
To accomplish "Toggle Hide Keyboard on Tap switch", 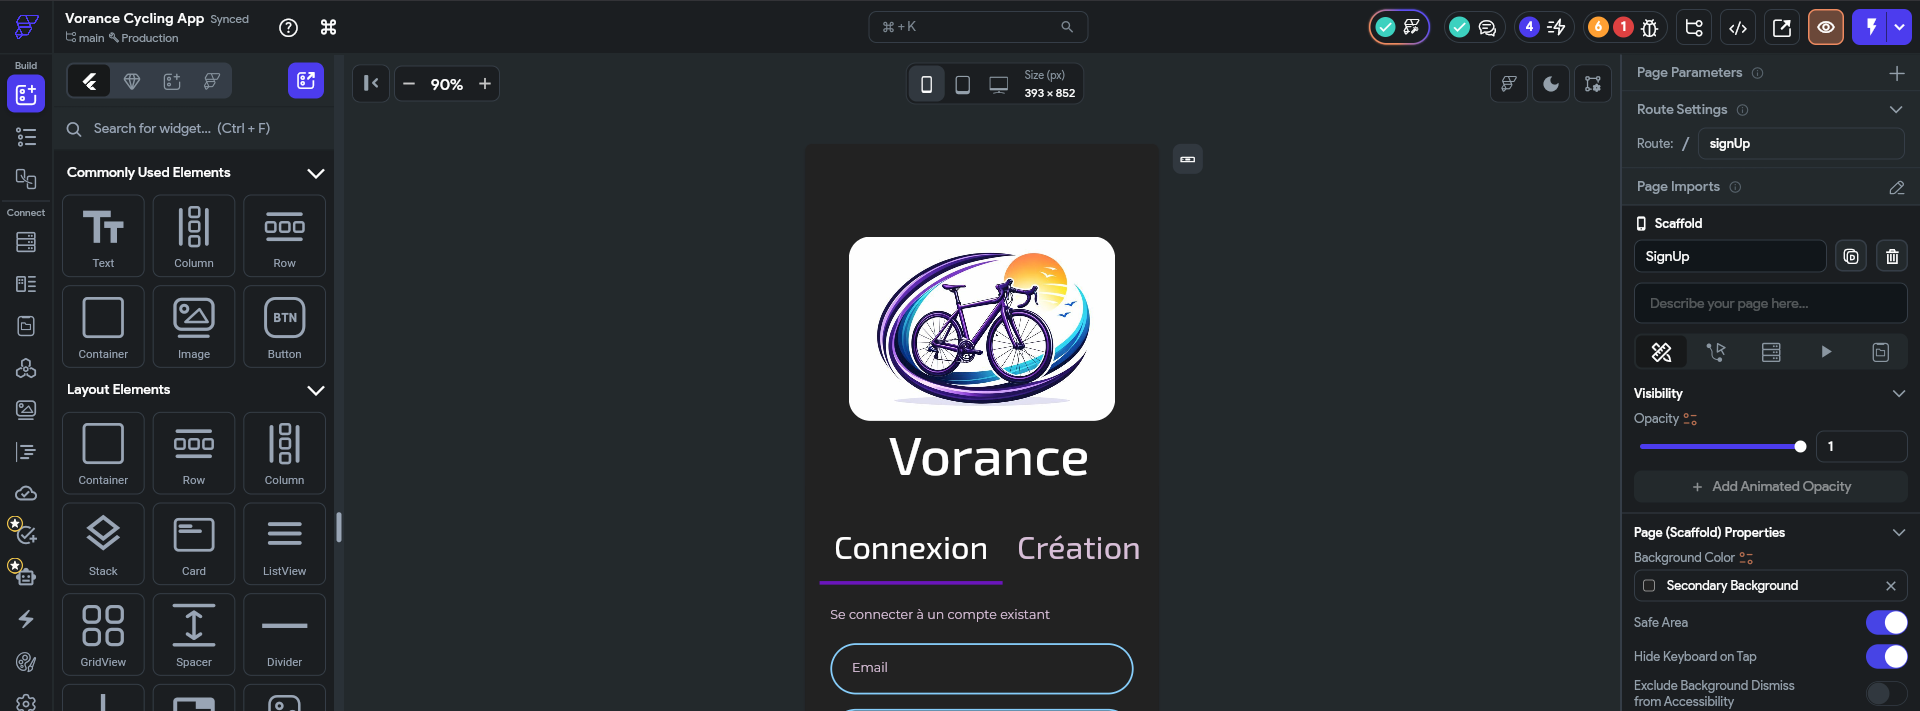I will pyautogui.click(x=1887, y=656).
